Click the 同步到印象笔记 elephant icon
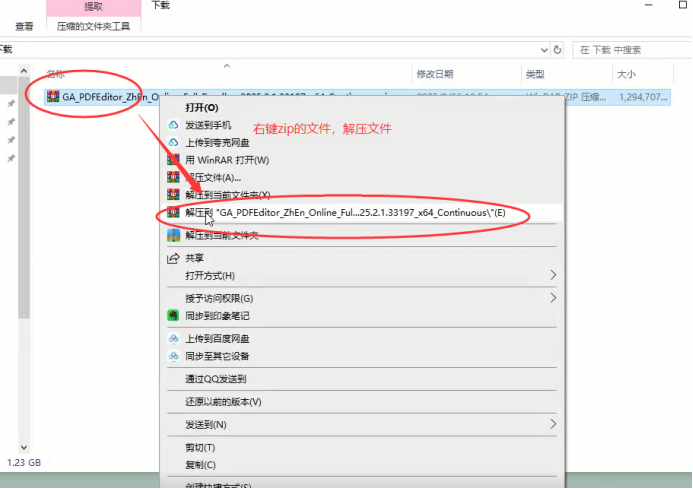 pyautogui.click(x=174, y=316)
